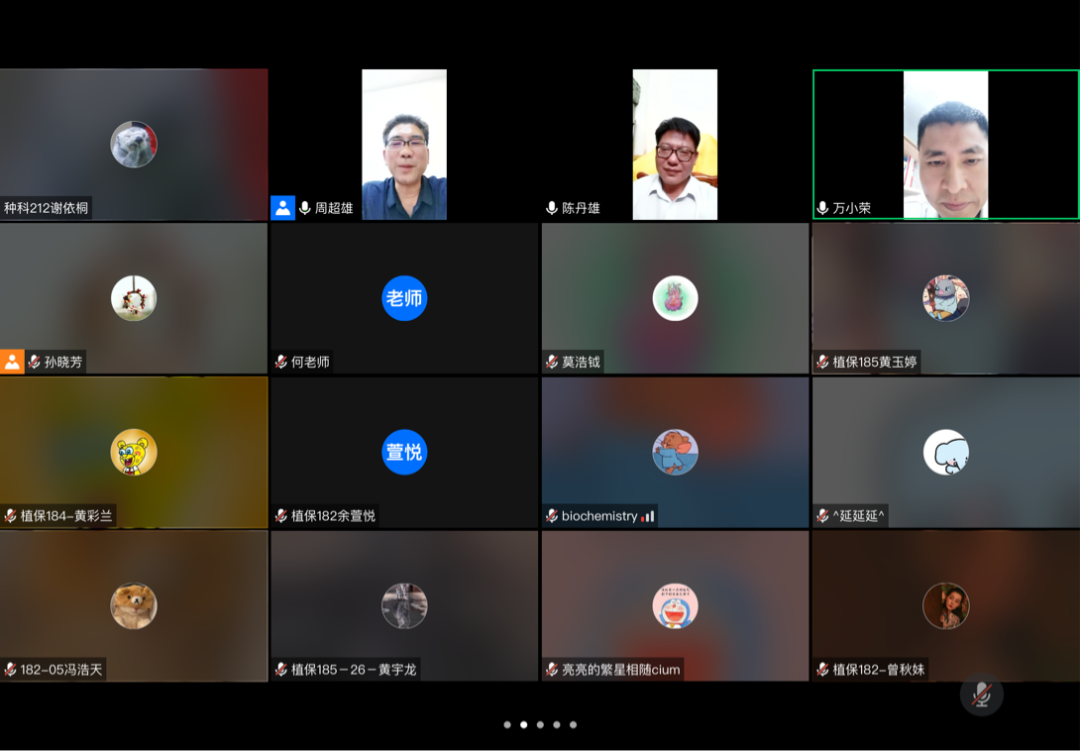
Task: Click the blue member icon next to 周超雄
Action: point(281,208)
